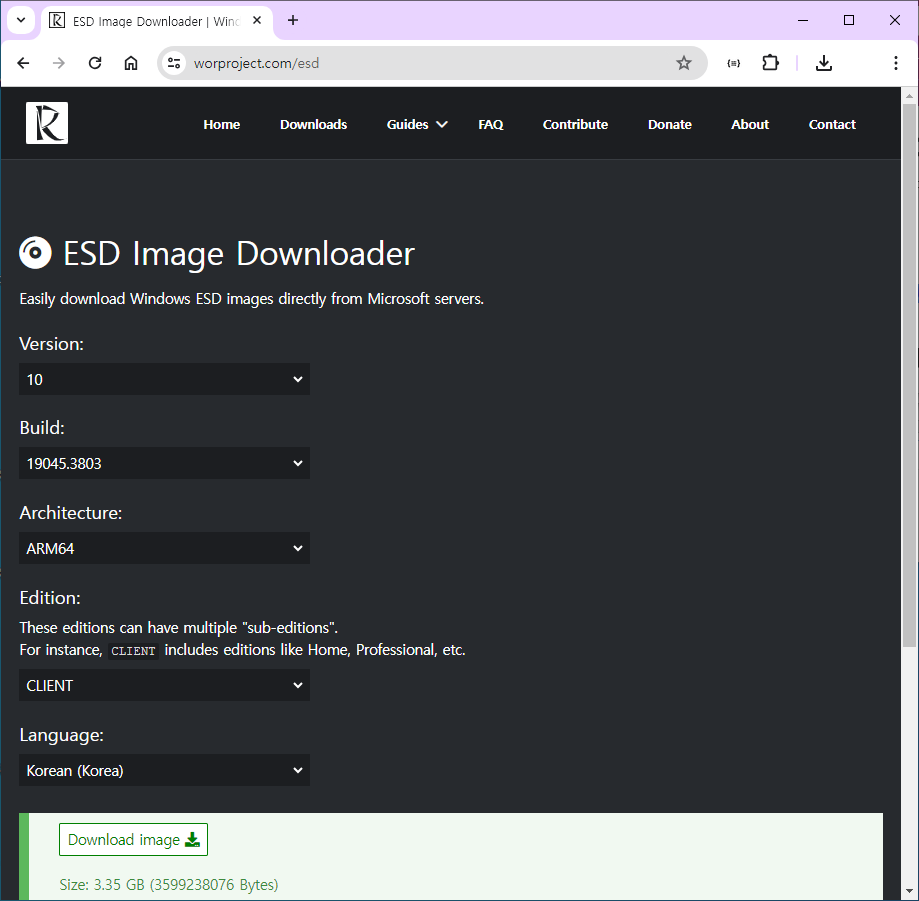Close the ESD Image Downloader tab
The image size is (919, 901).
[257, 21]
